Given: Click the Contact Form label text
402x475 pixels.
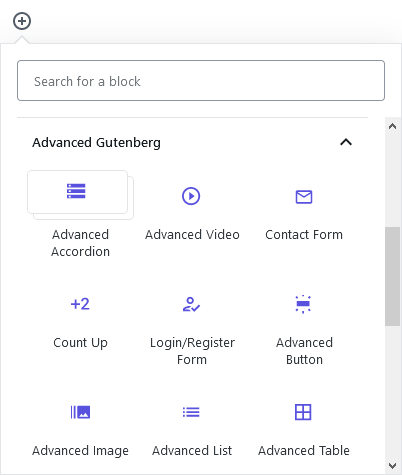Looking at the screenshot, I should (x=304, y=235).
